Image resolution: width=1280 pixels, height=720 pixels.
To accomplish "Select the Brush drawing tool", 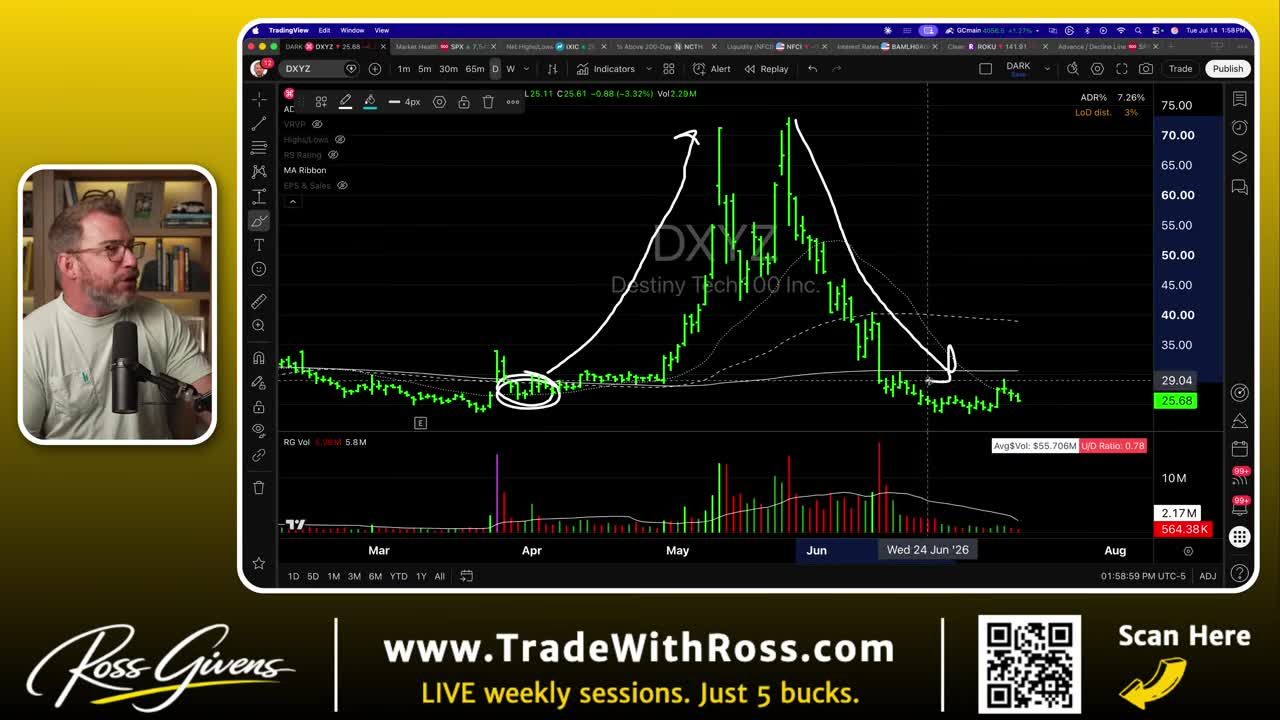I will click(x=259, y=221).
